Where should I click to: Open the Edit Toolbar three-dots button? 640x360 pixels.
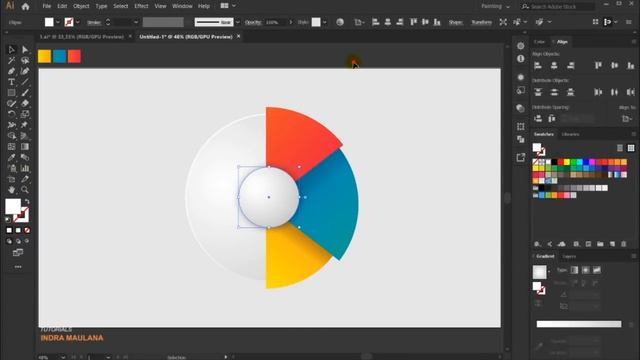(18, 267)
